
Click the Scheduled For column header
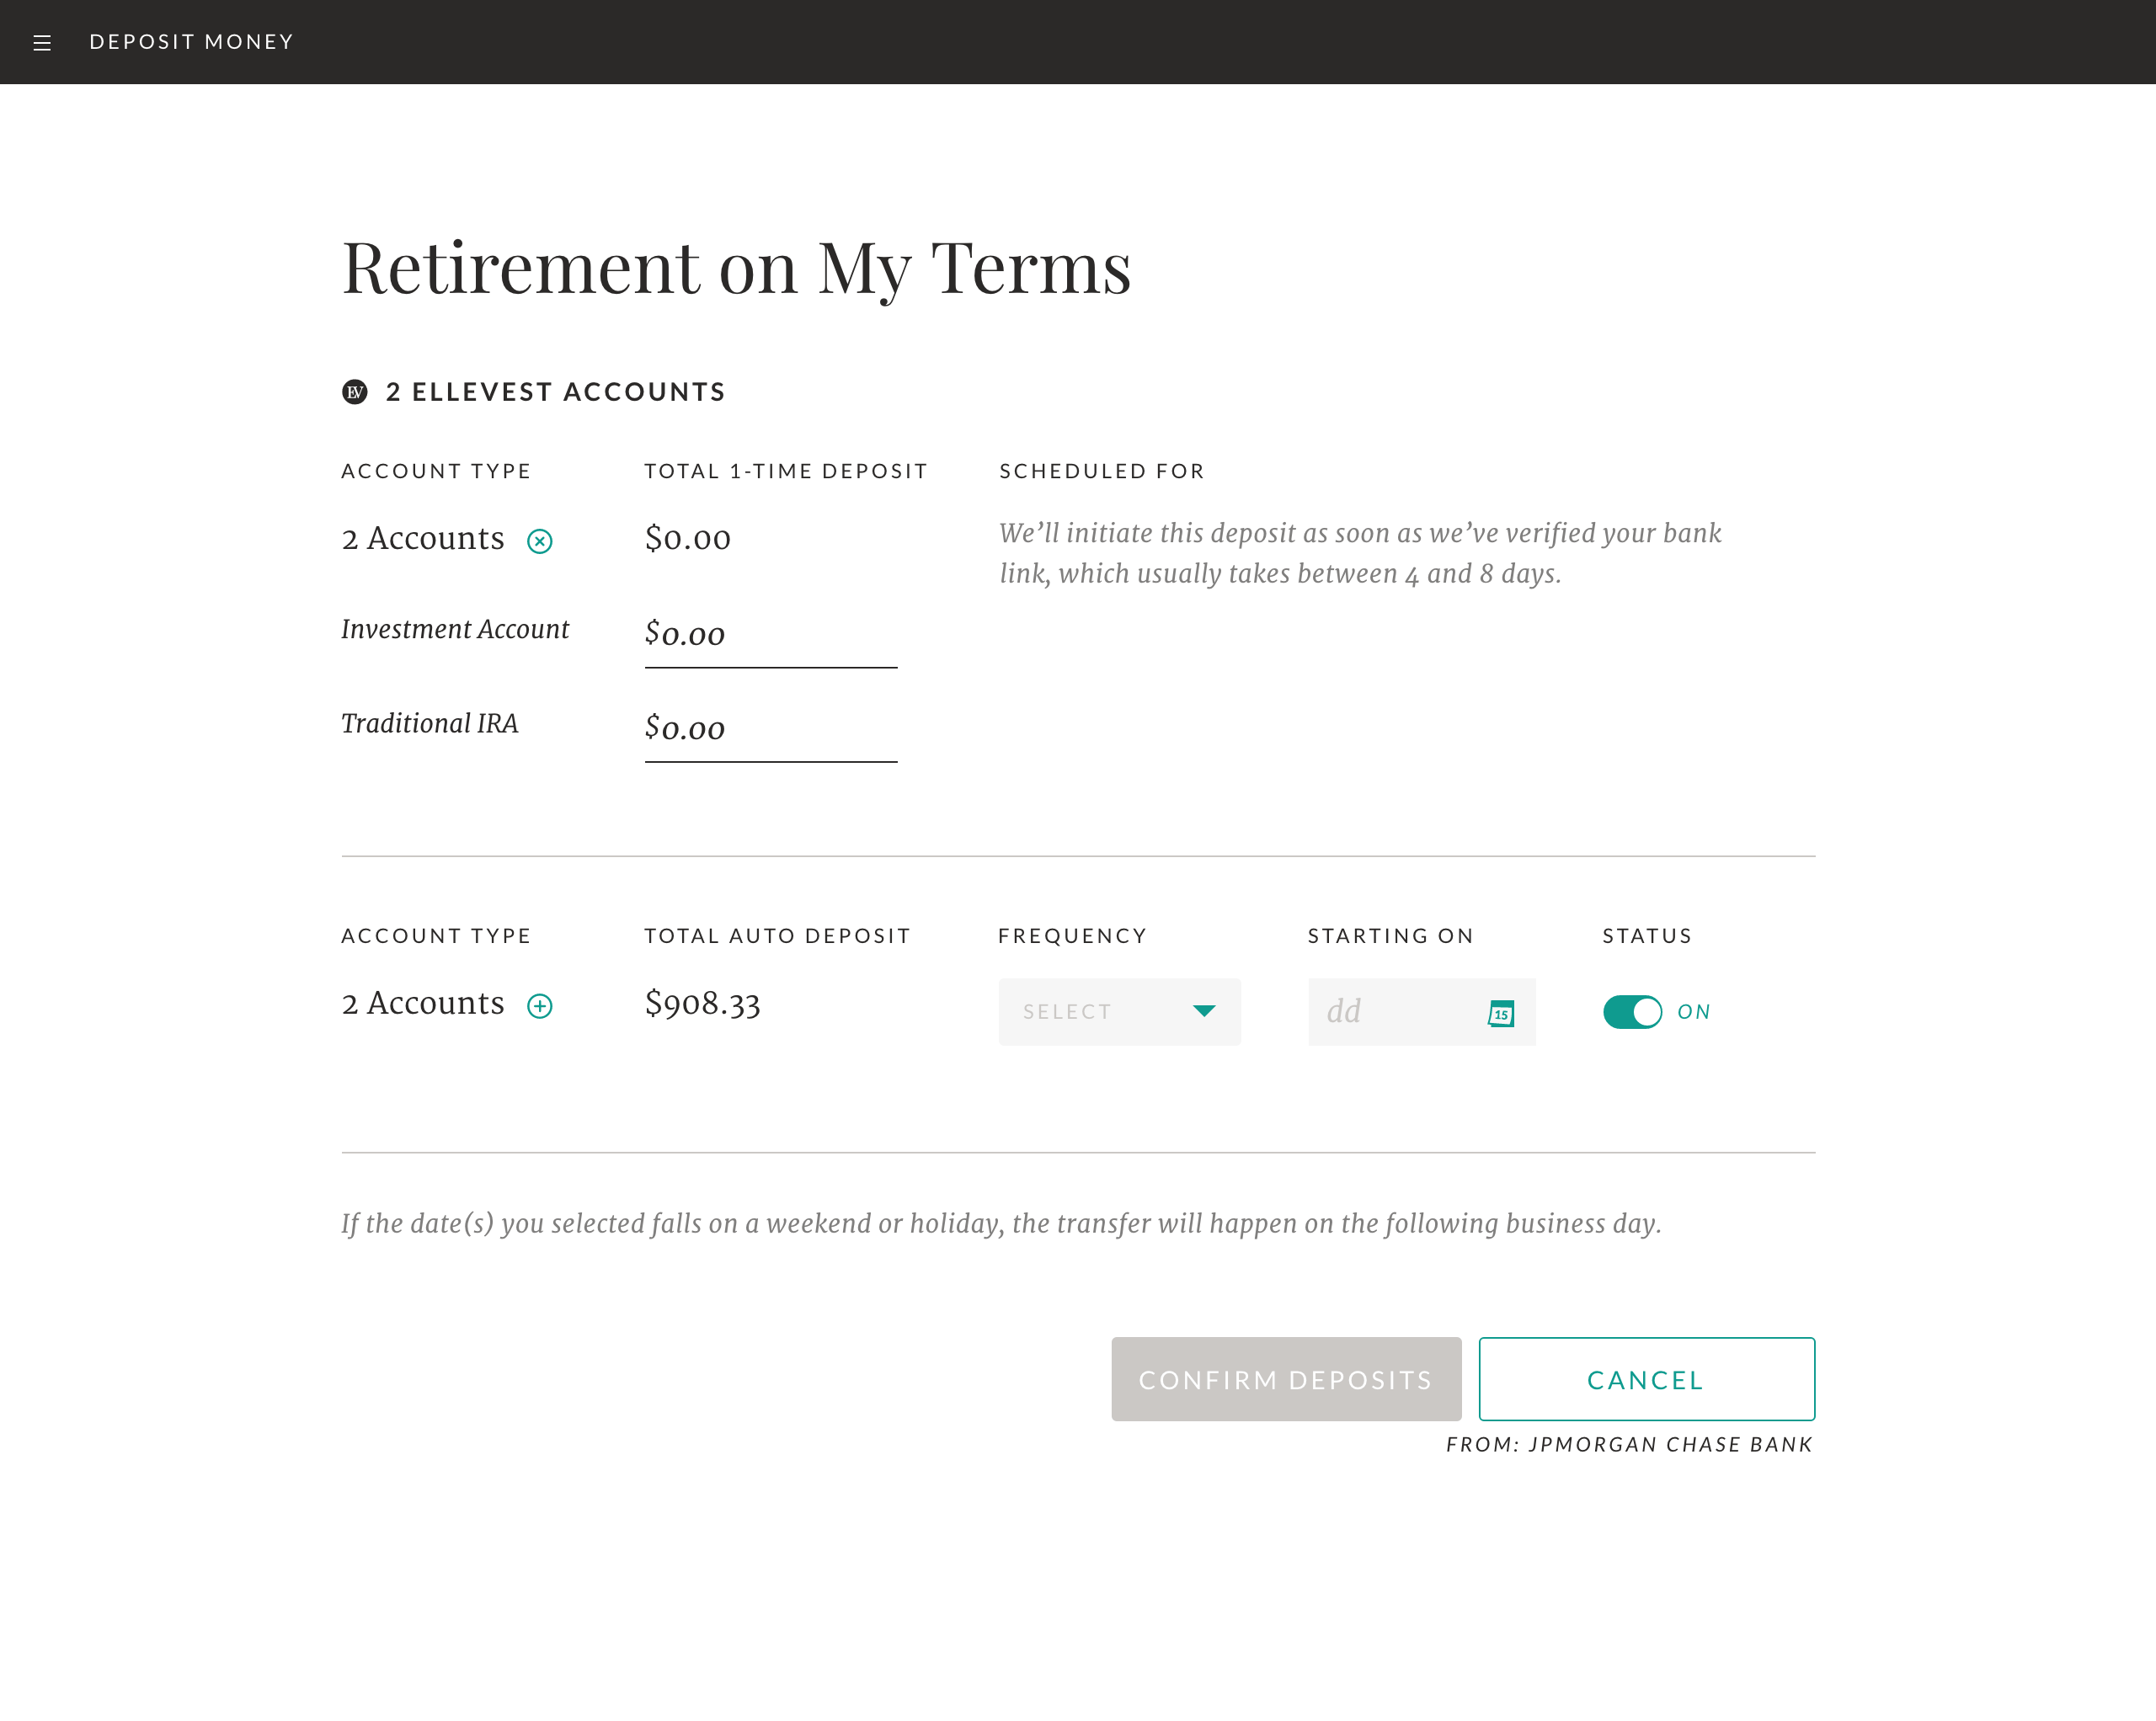(1102, 471)
